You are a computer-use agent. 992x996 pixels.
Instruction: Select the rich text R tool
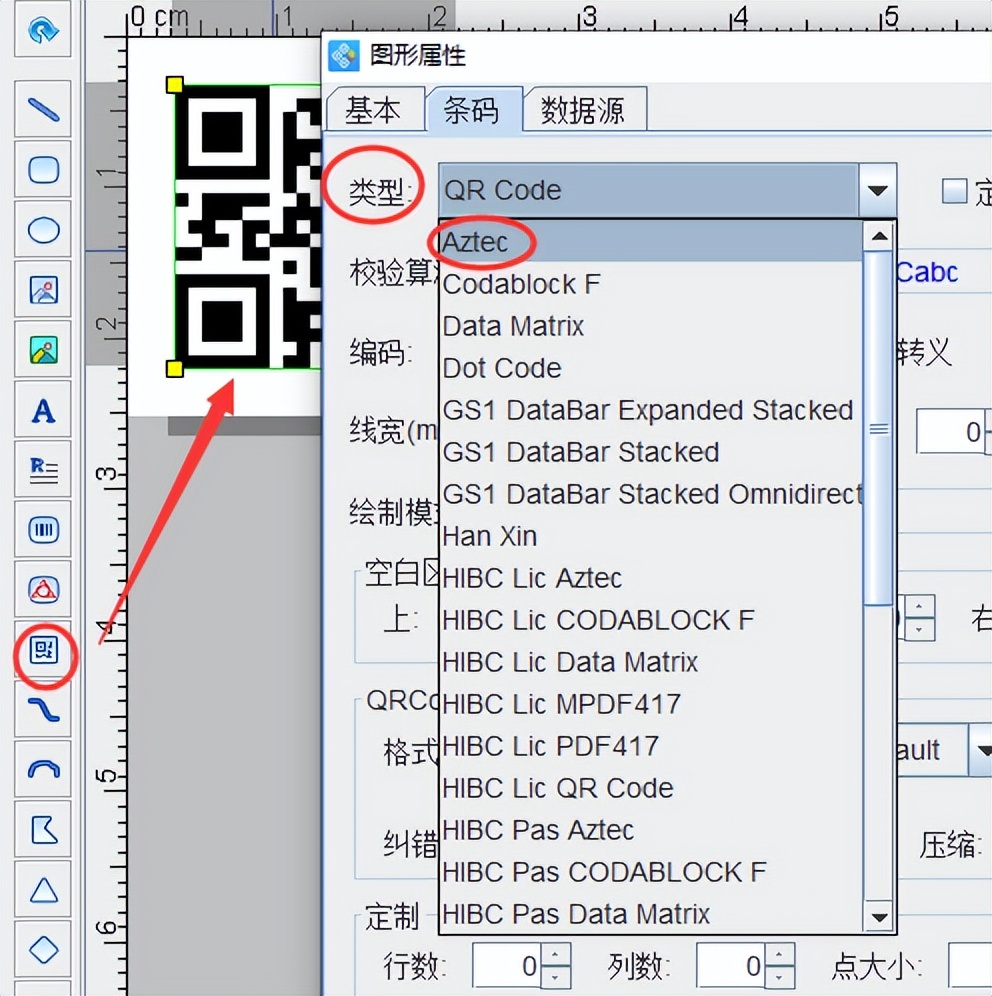tap(43, 469)
